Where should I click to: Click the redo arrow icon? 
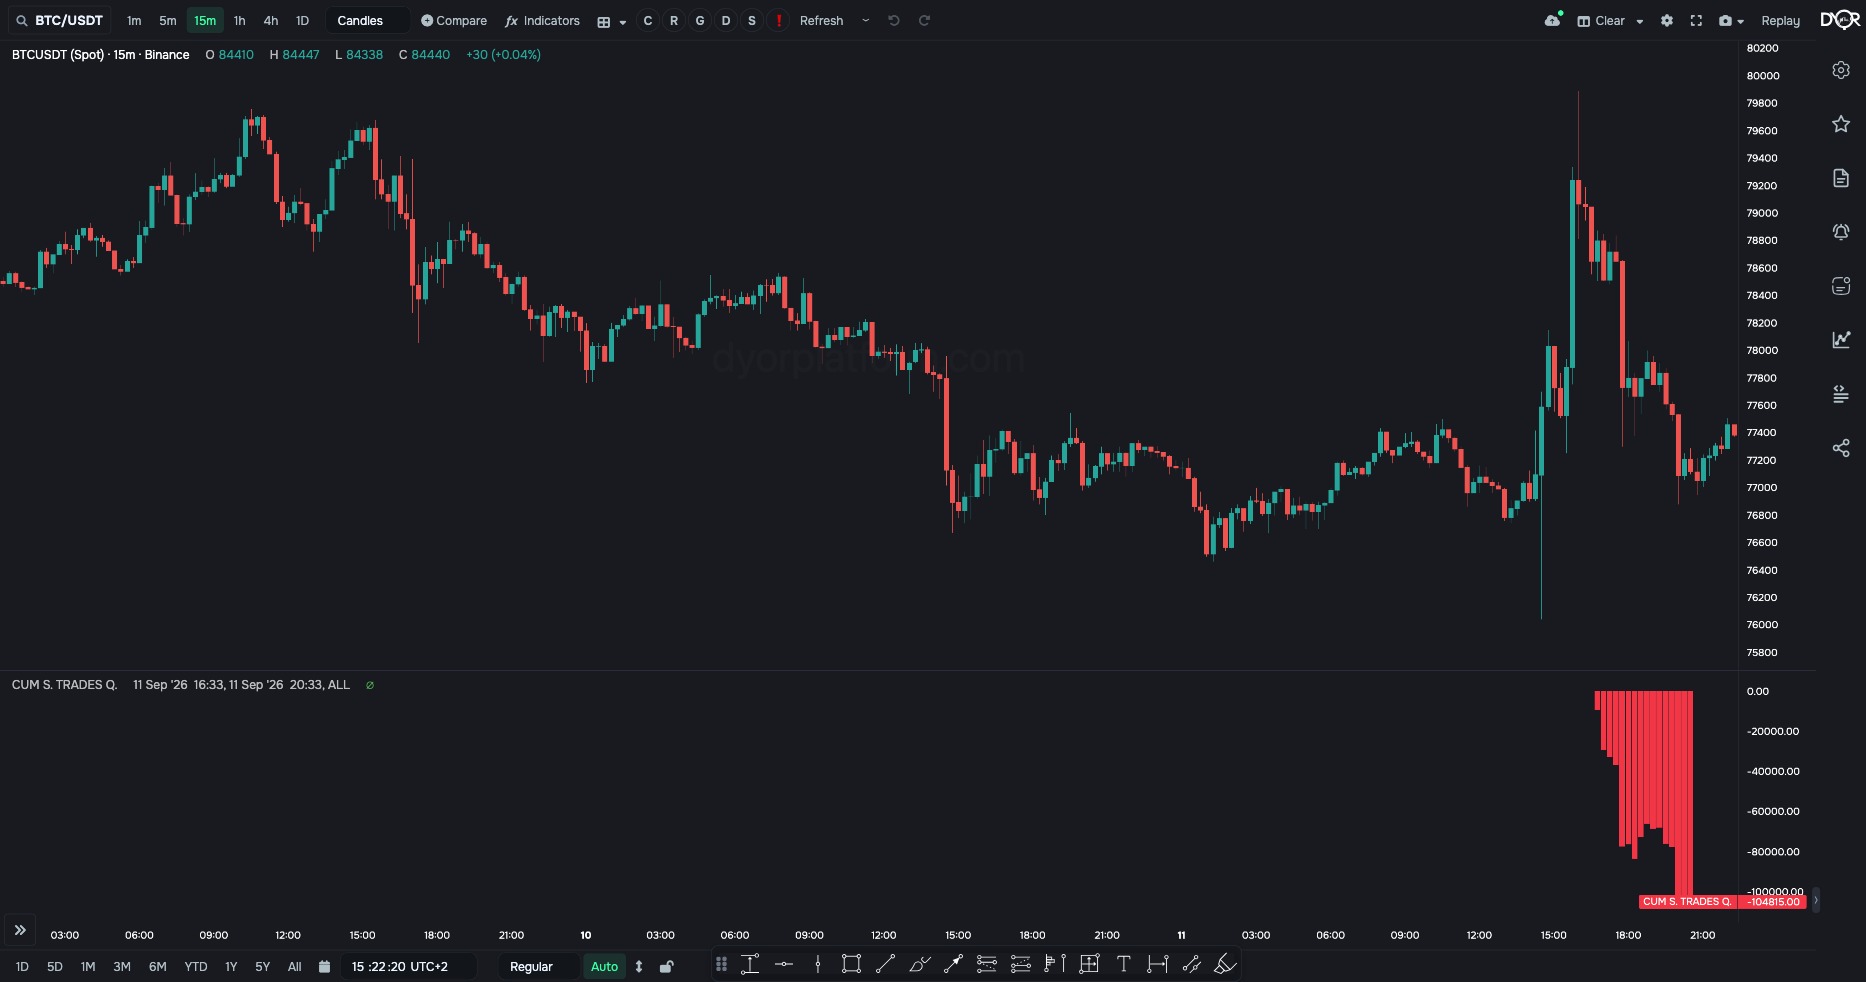coord(925,20)
